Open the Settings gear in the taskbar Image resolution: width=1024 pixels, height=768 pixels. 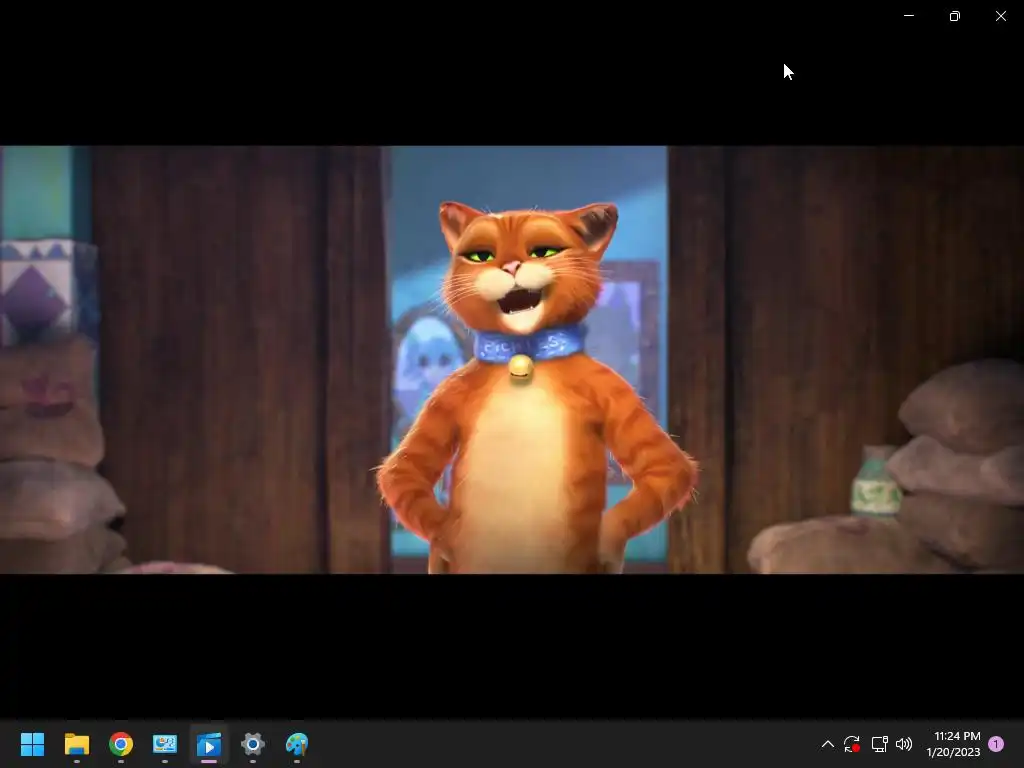pyautogui.click(x=253, y=744)
